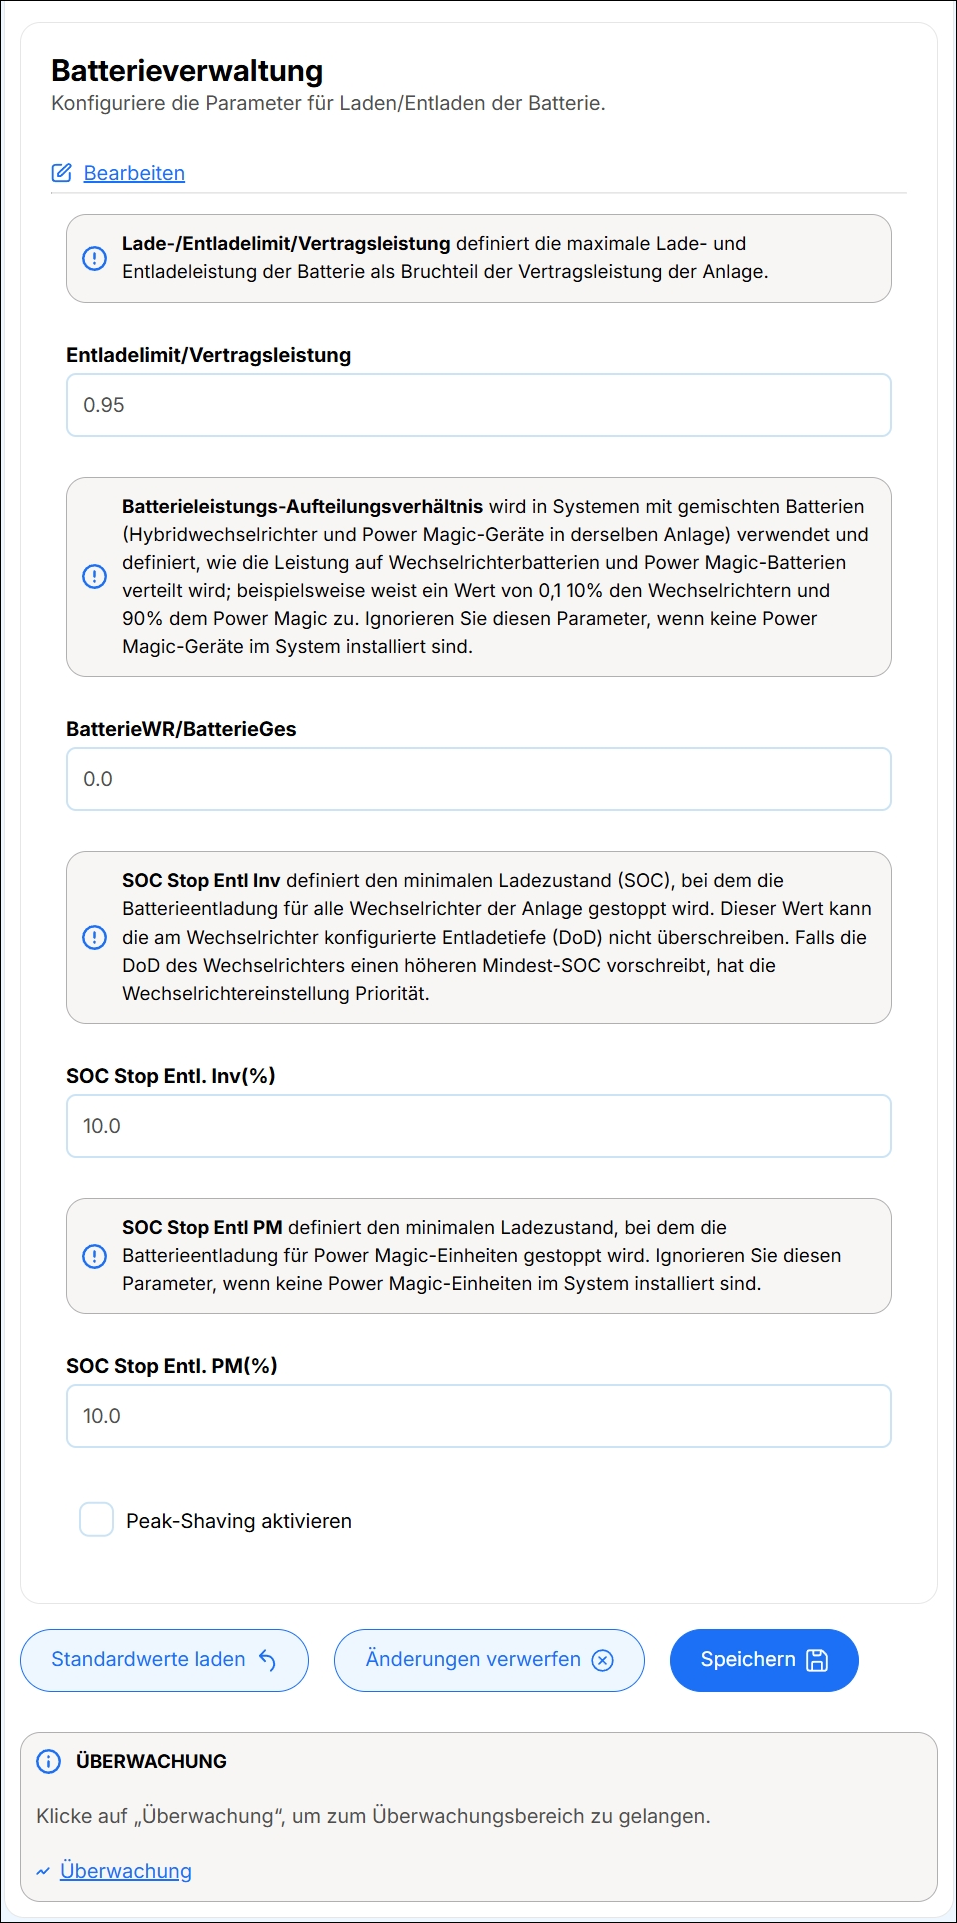Click the circled X icon in Änderungen verwerfen
957x1923 pixels.
[603, 1660]
